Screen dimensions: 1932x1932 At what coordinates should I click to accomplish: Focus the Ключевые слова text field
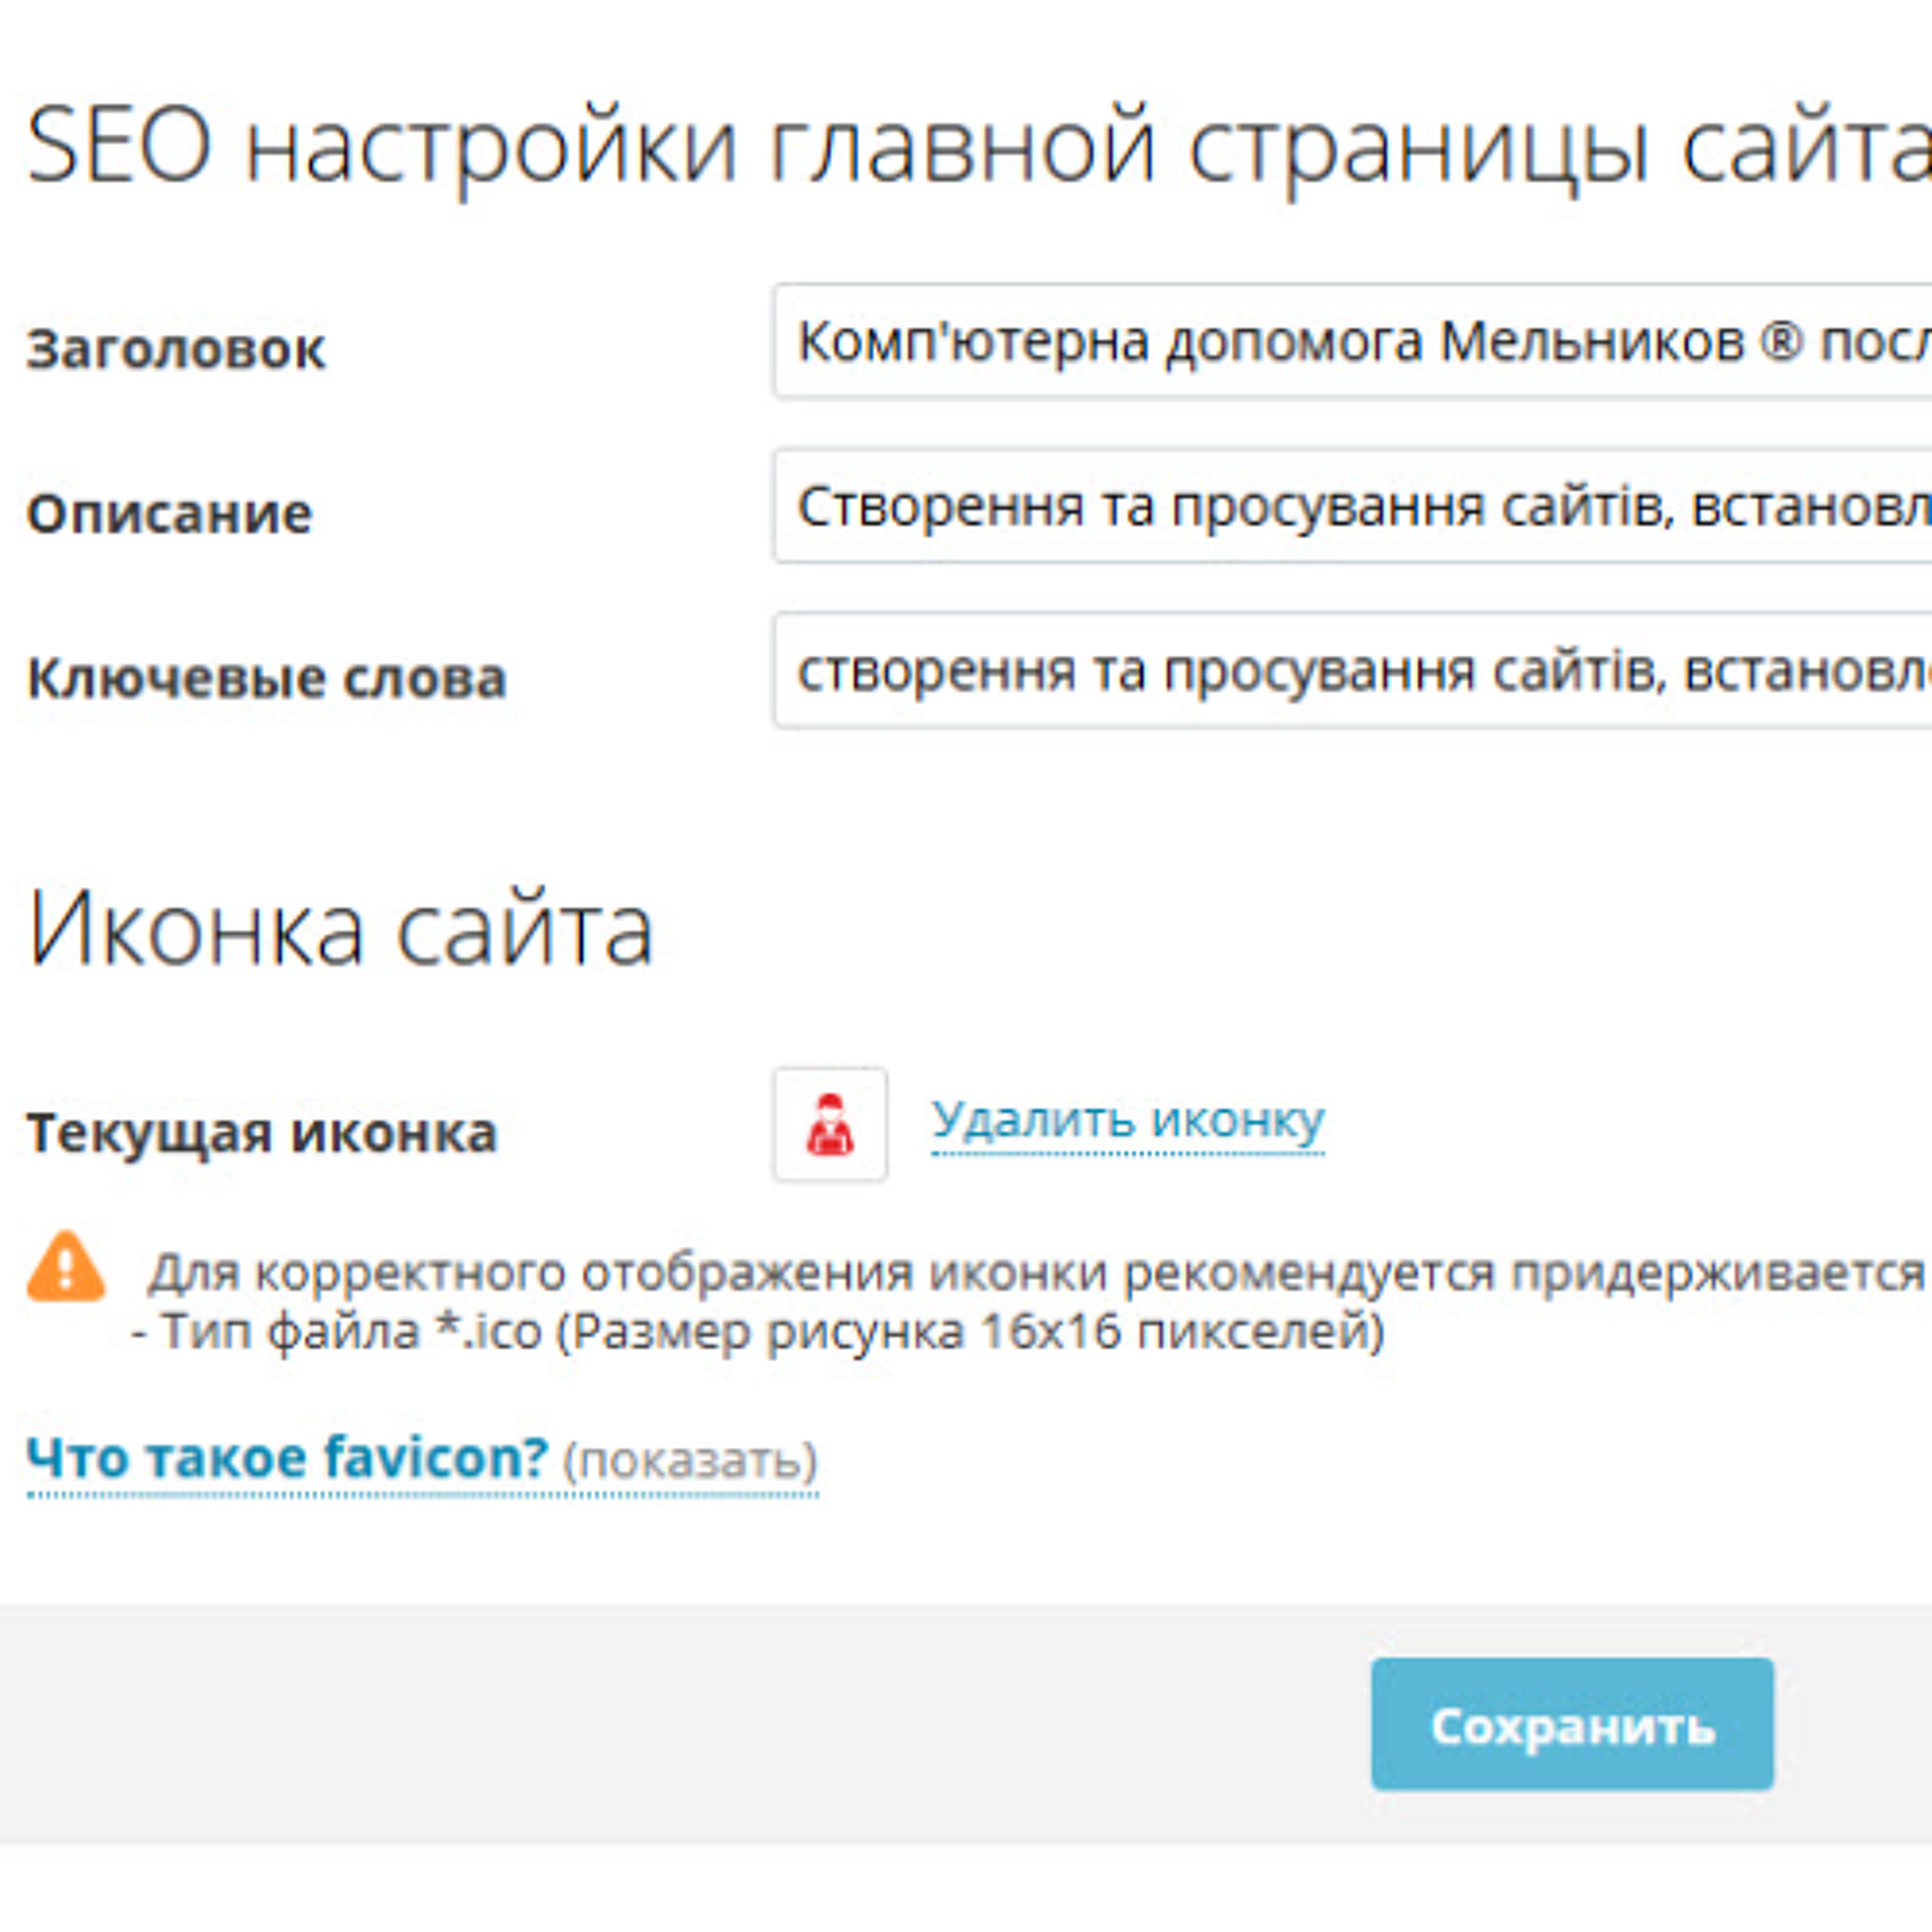click(1352, 670)
